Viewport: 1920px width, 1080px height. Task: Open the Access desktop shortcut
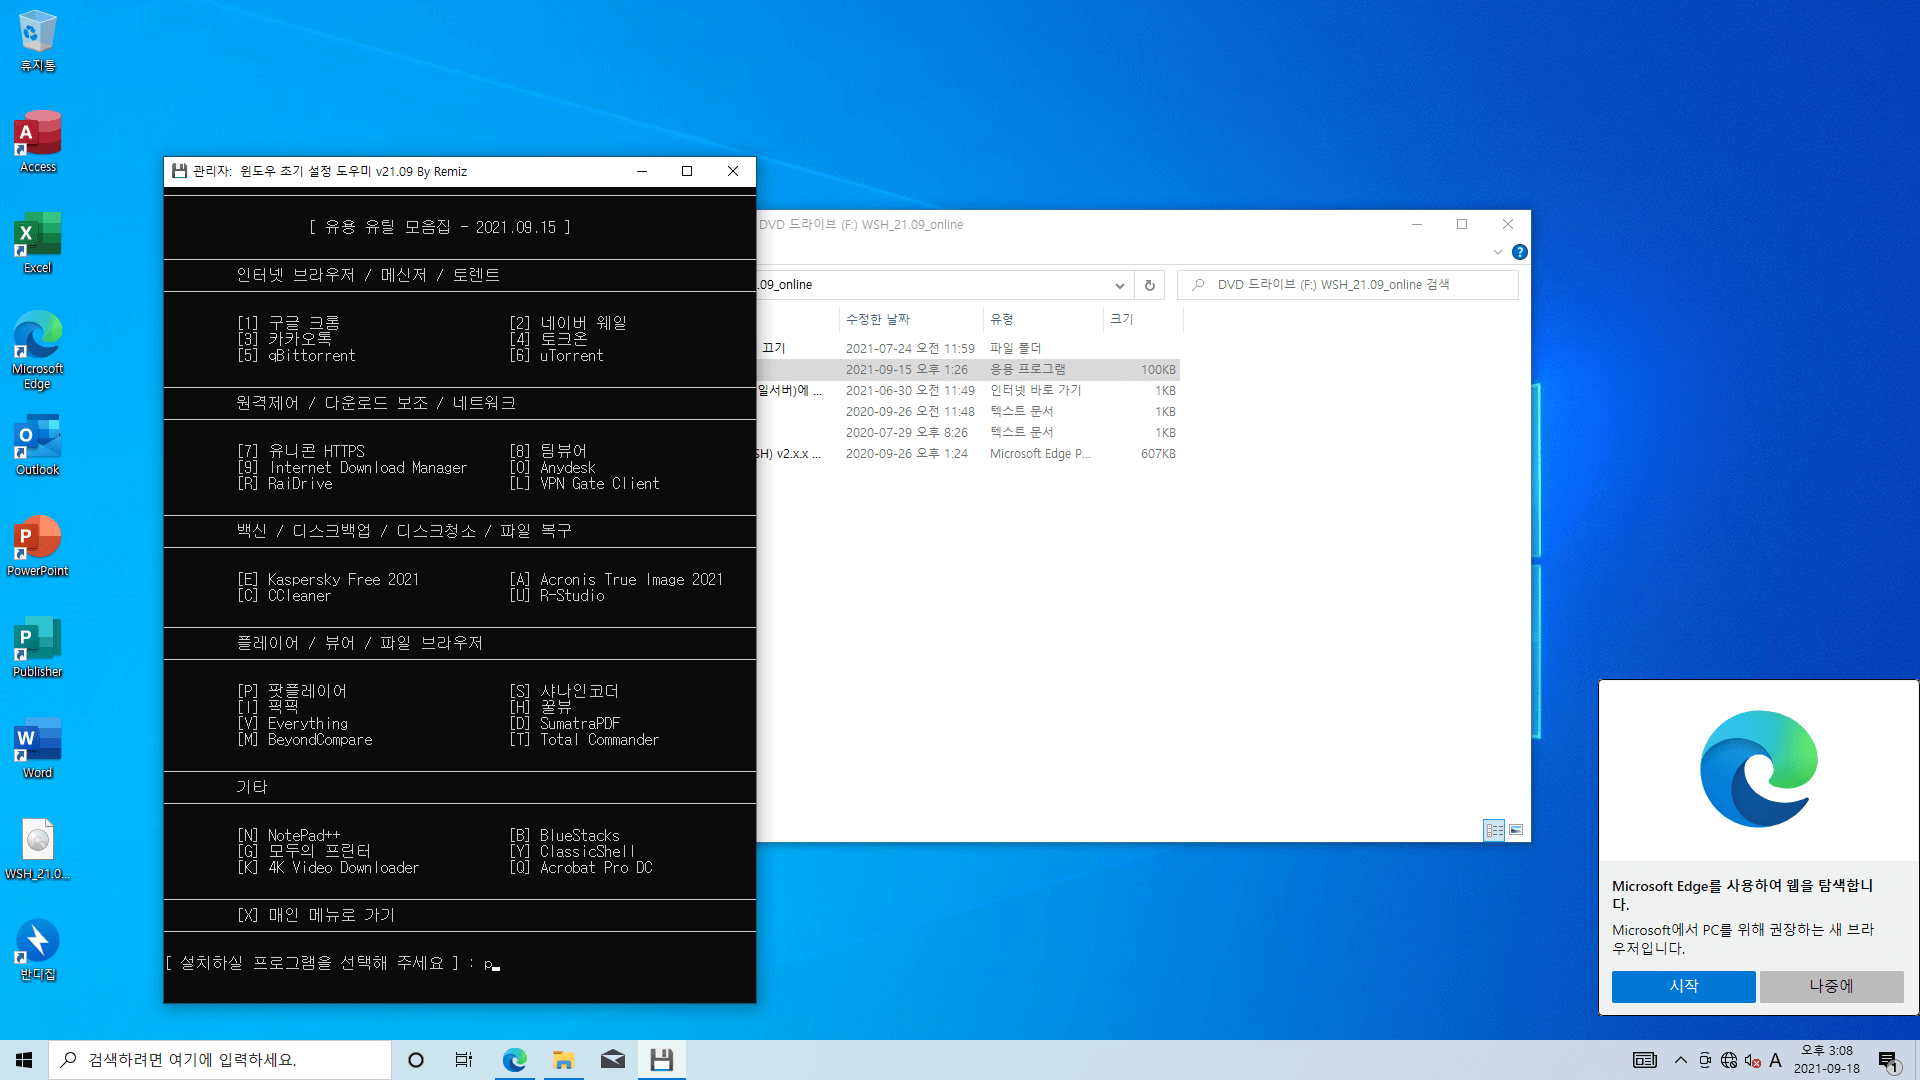[x=38, y=142]
